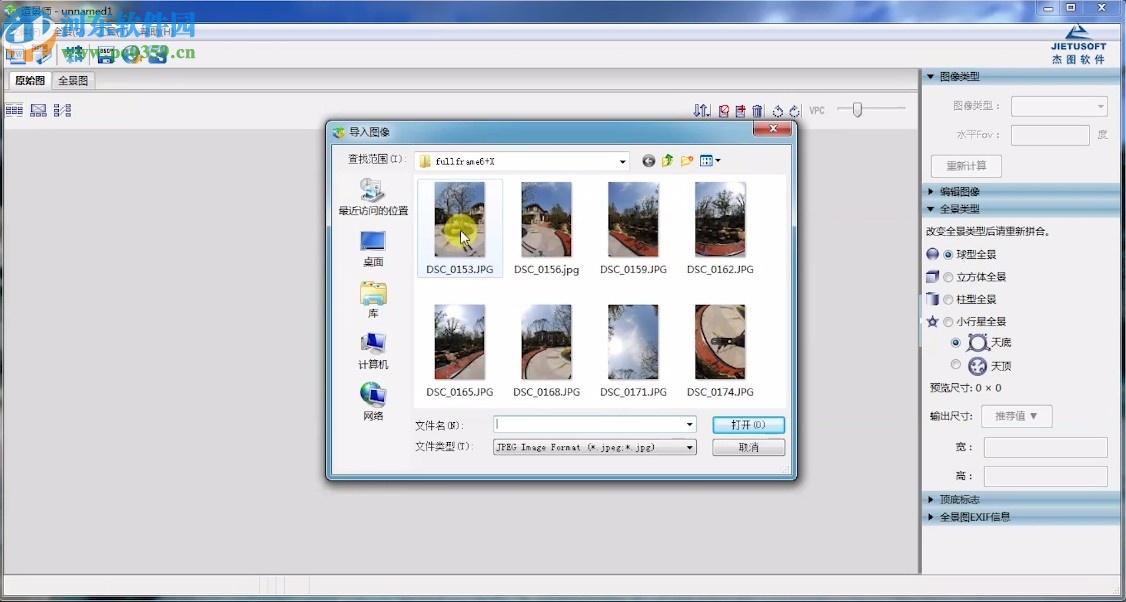Click the trash delete icon
This screenshot has width=1126, height=602.
pos(757,110)
